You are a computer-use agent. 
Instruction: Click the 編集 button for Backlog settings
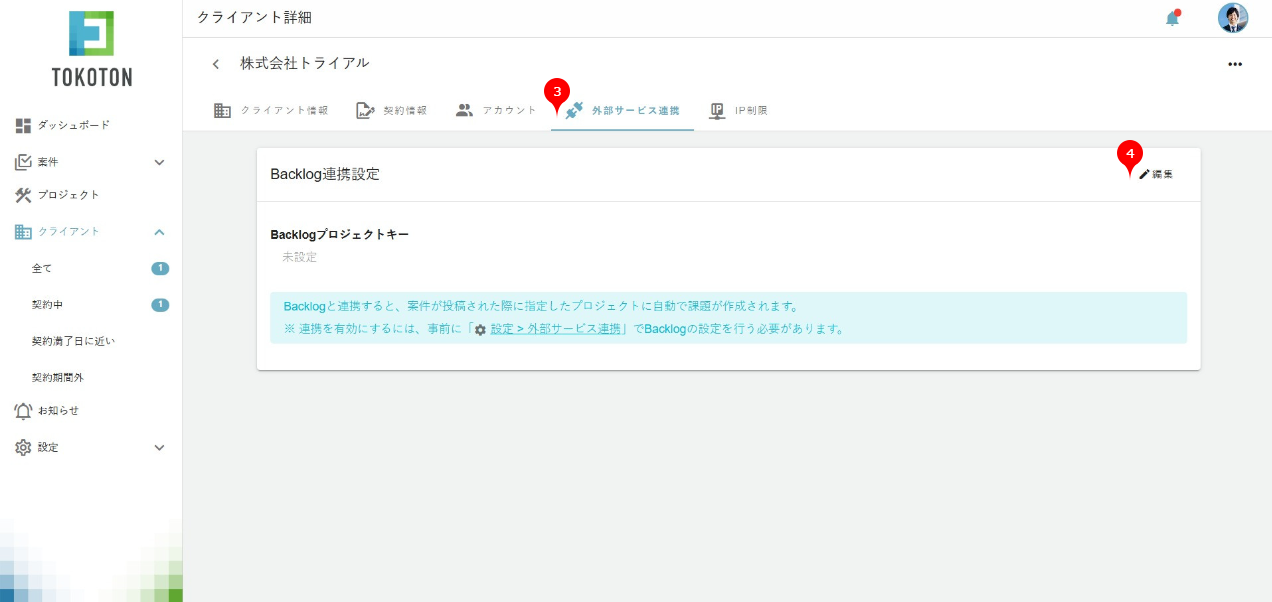pyautogui.click(x=1156, y=174)
